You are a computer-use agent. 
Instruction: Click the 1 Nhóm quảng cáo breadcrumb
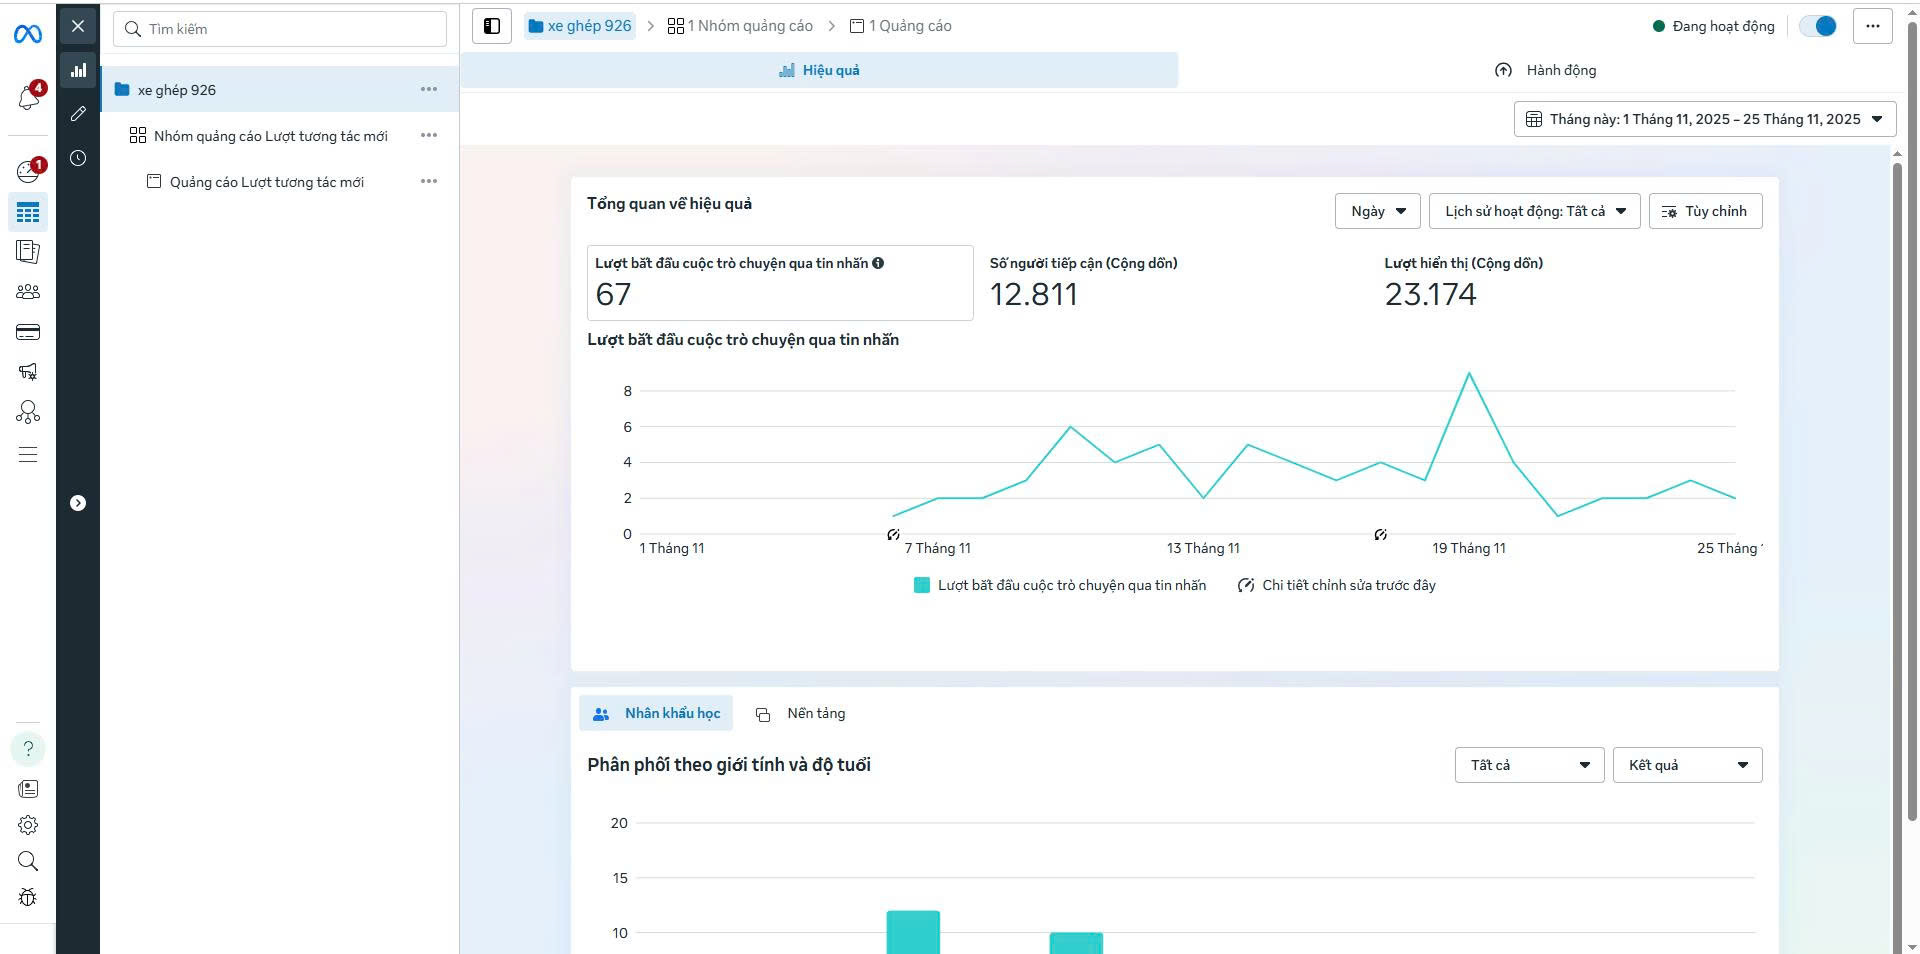(x=740, y=26)
